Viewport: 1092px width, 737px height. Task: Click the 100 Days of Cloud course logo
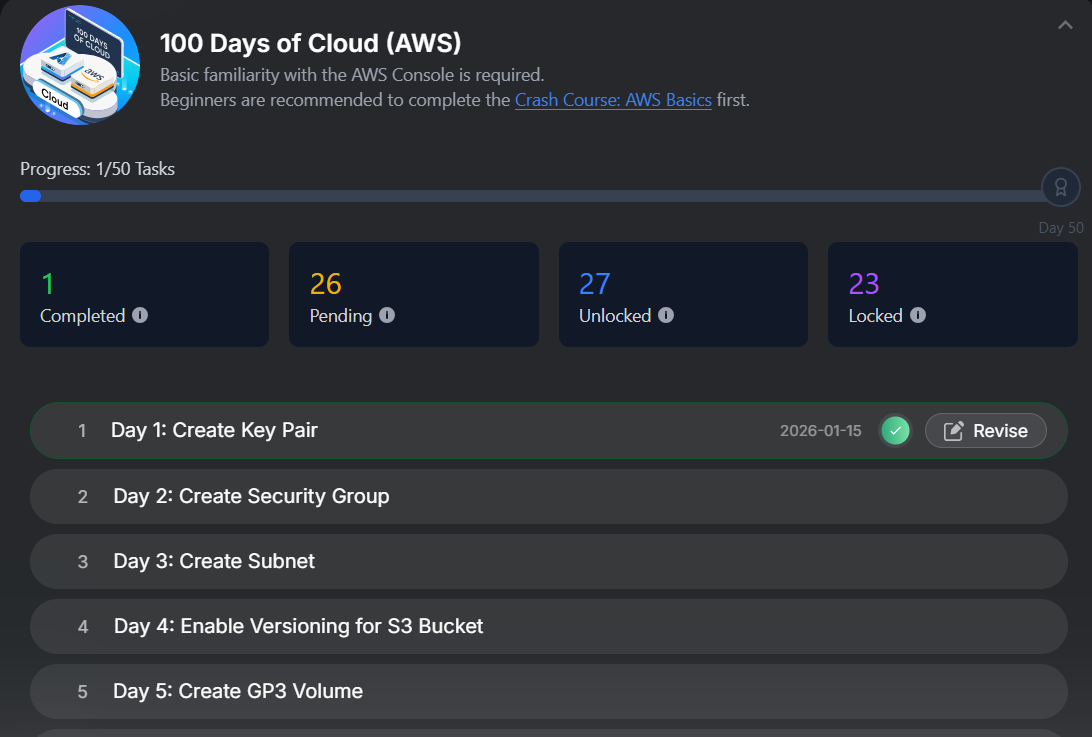coord(81,64)
